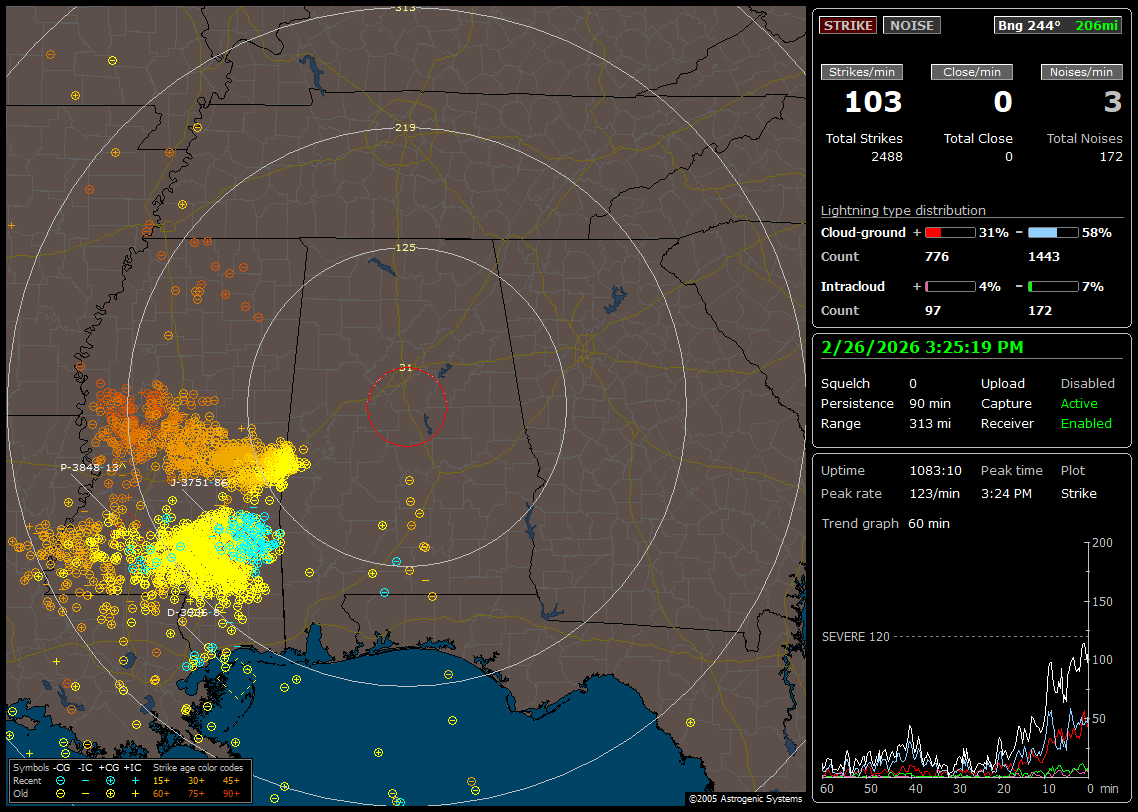The image size is (1138, 812).
Task: Click the 90+ strike age color code
Action: (x=231, y=793)
